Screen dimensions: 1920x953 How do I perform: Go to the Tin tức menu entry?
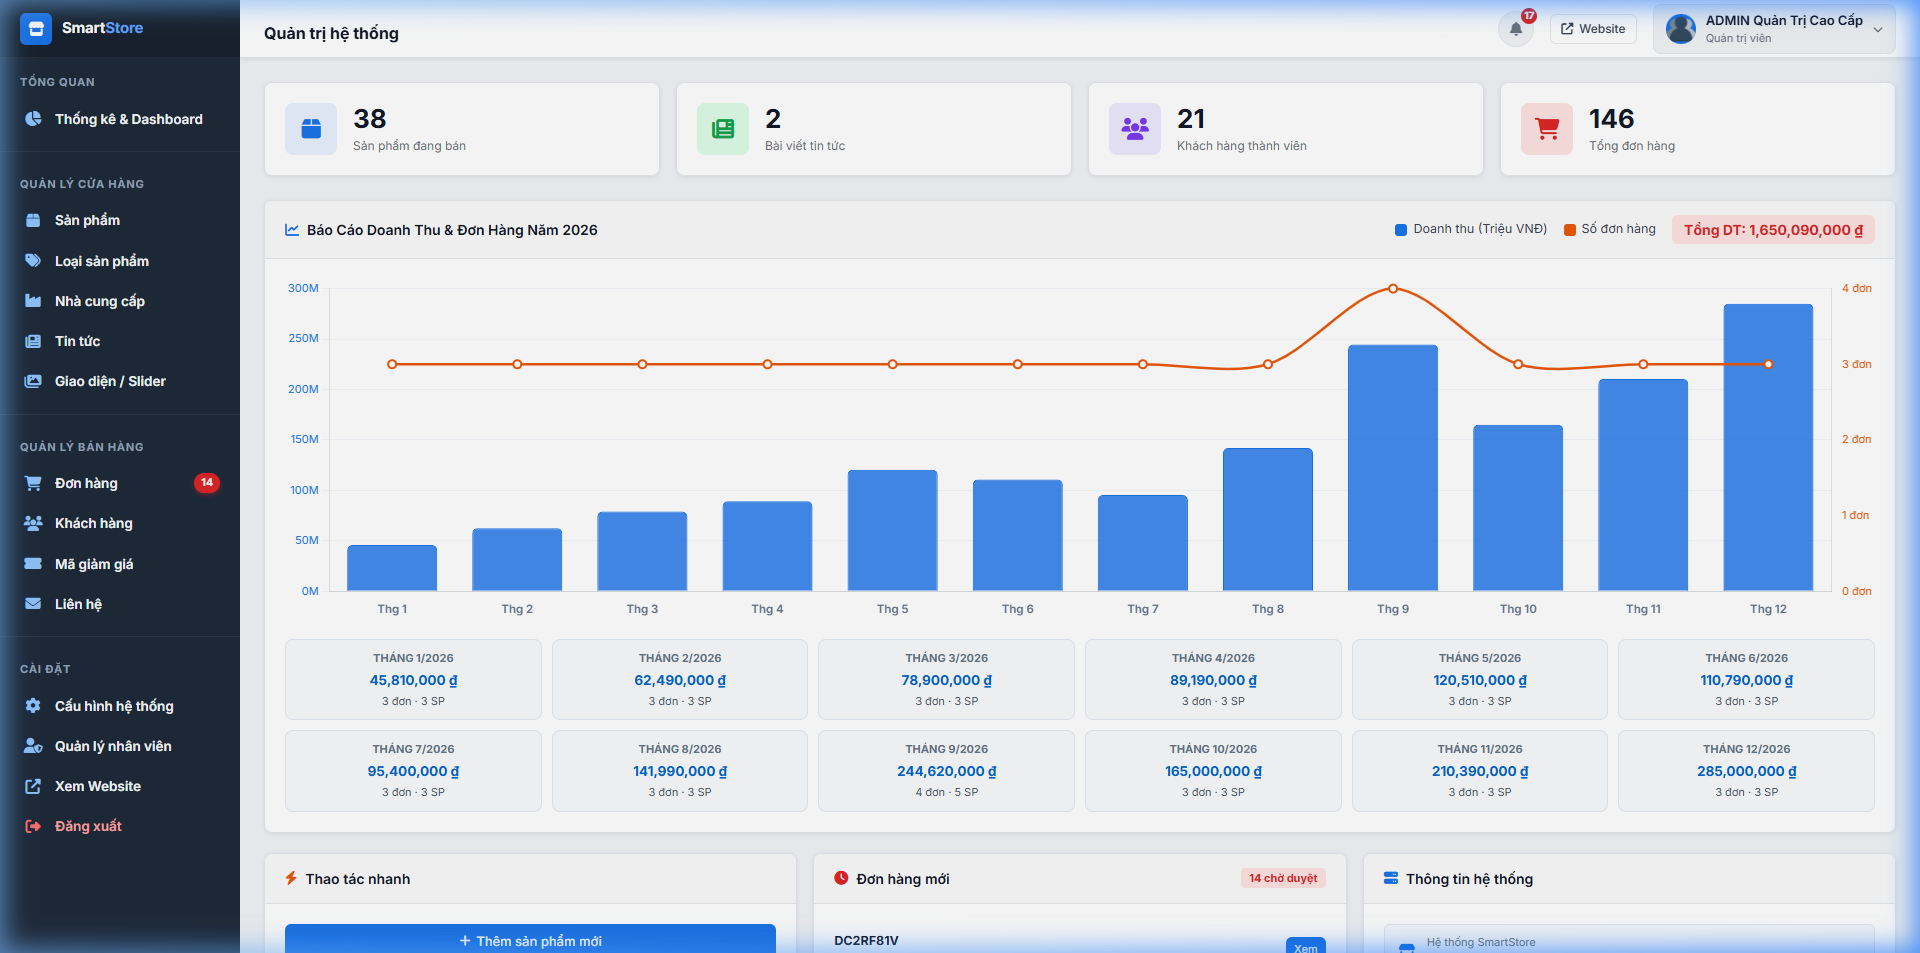[x=120, y=341]
